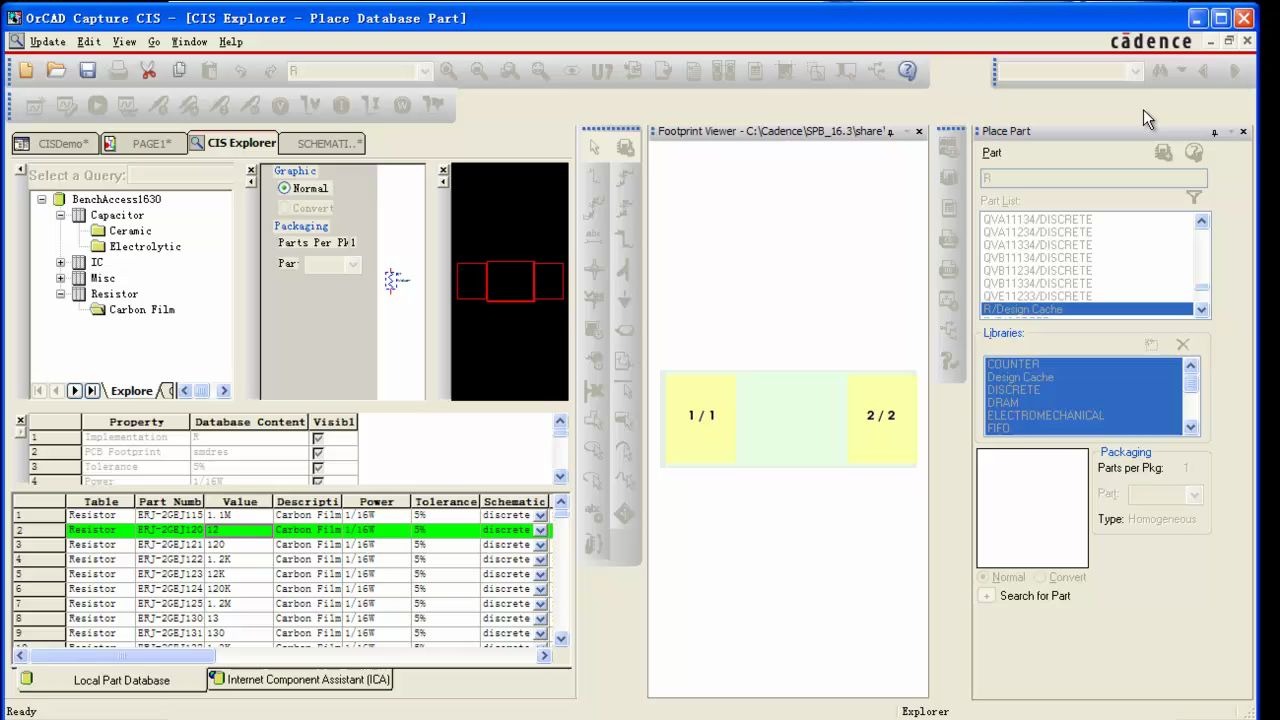Click the Zoom In magnifier icon
The image size is (1280, 720).
tap(448, 70)
